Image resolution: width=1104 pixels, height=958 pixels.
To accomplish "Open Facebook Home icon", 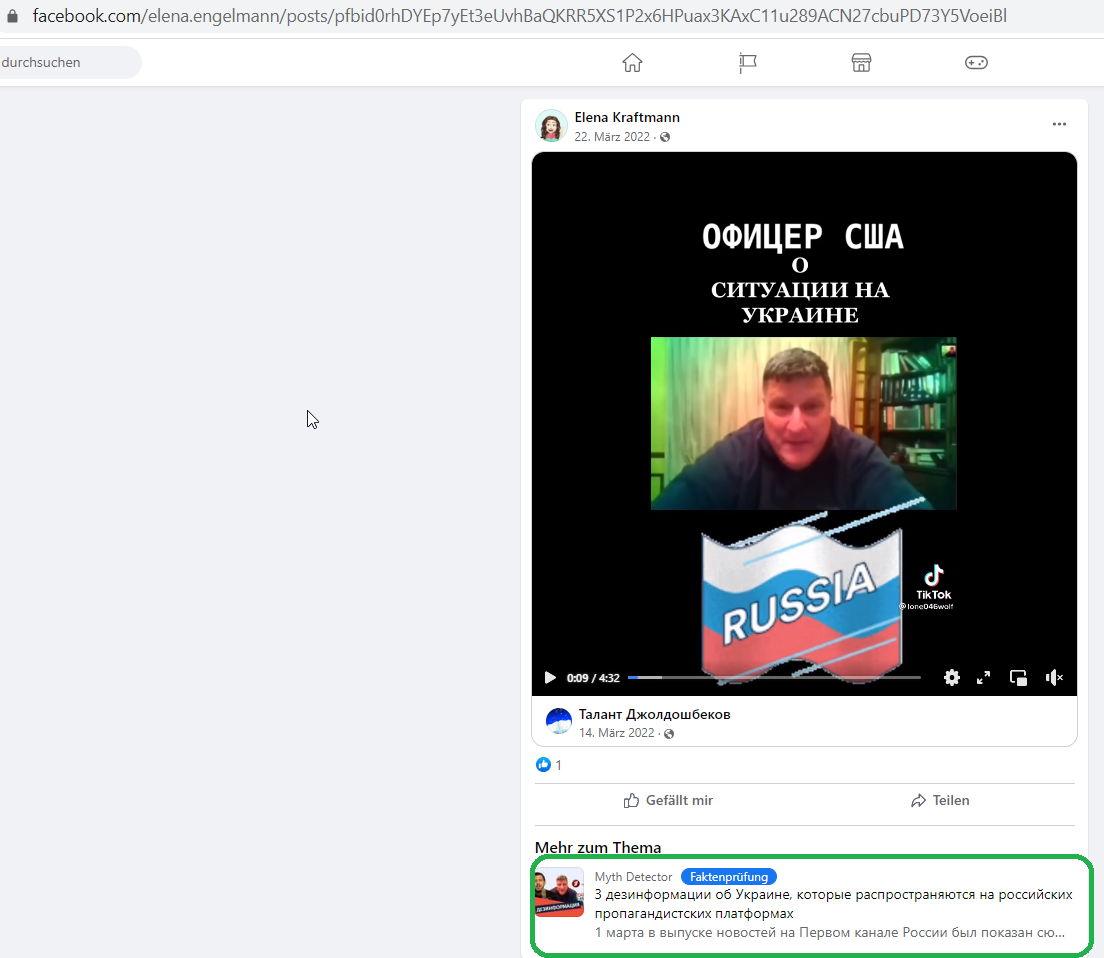I will click(632, 63).
